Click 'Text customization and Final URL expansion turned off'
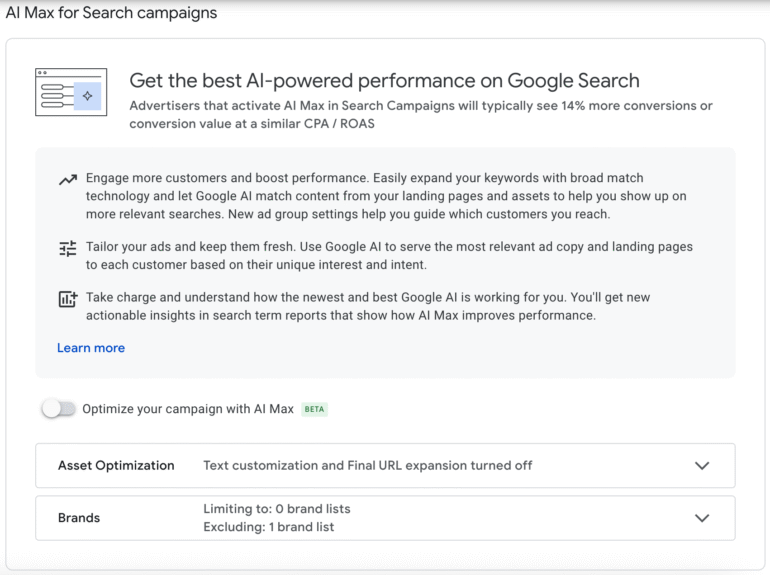This screenshot has width=770, height=575. (x=367, y=465)
